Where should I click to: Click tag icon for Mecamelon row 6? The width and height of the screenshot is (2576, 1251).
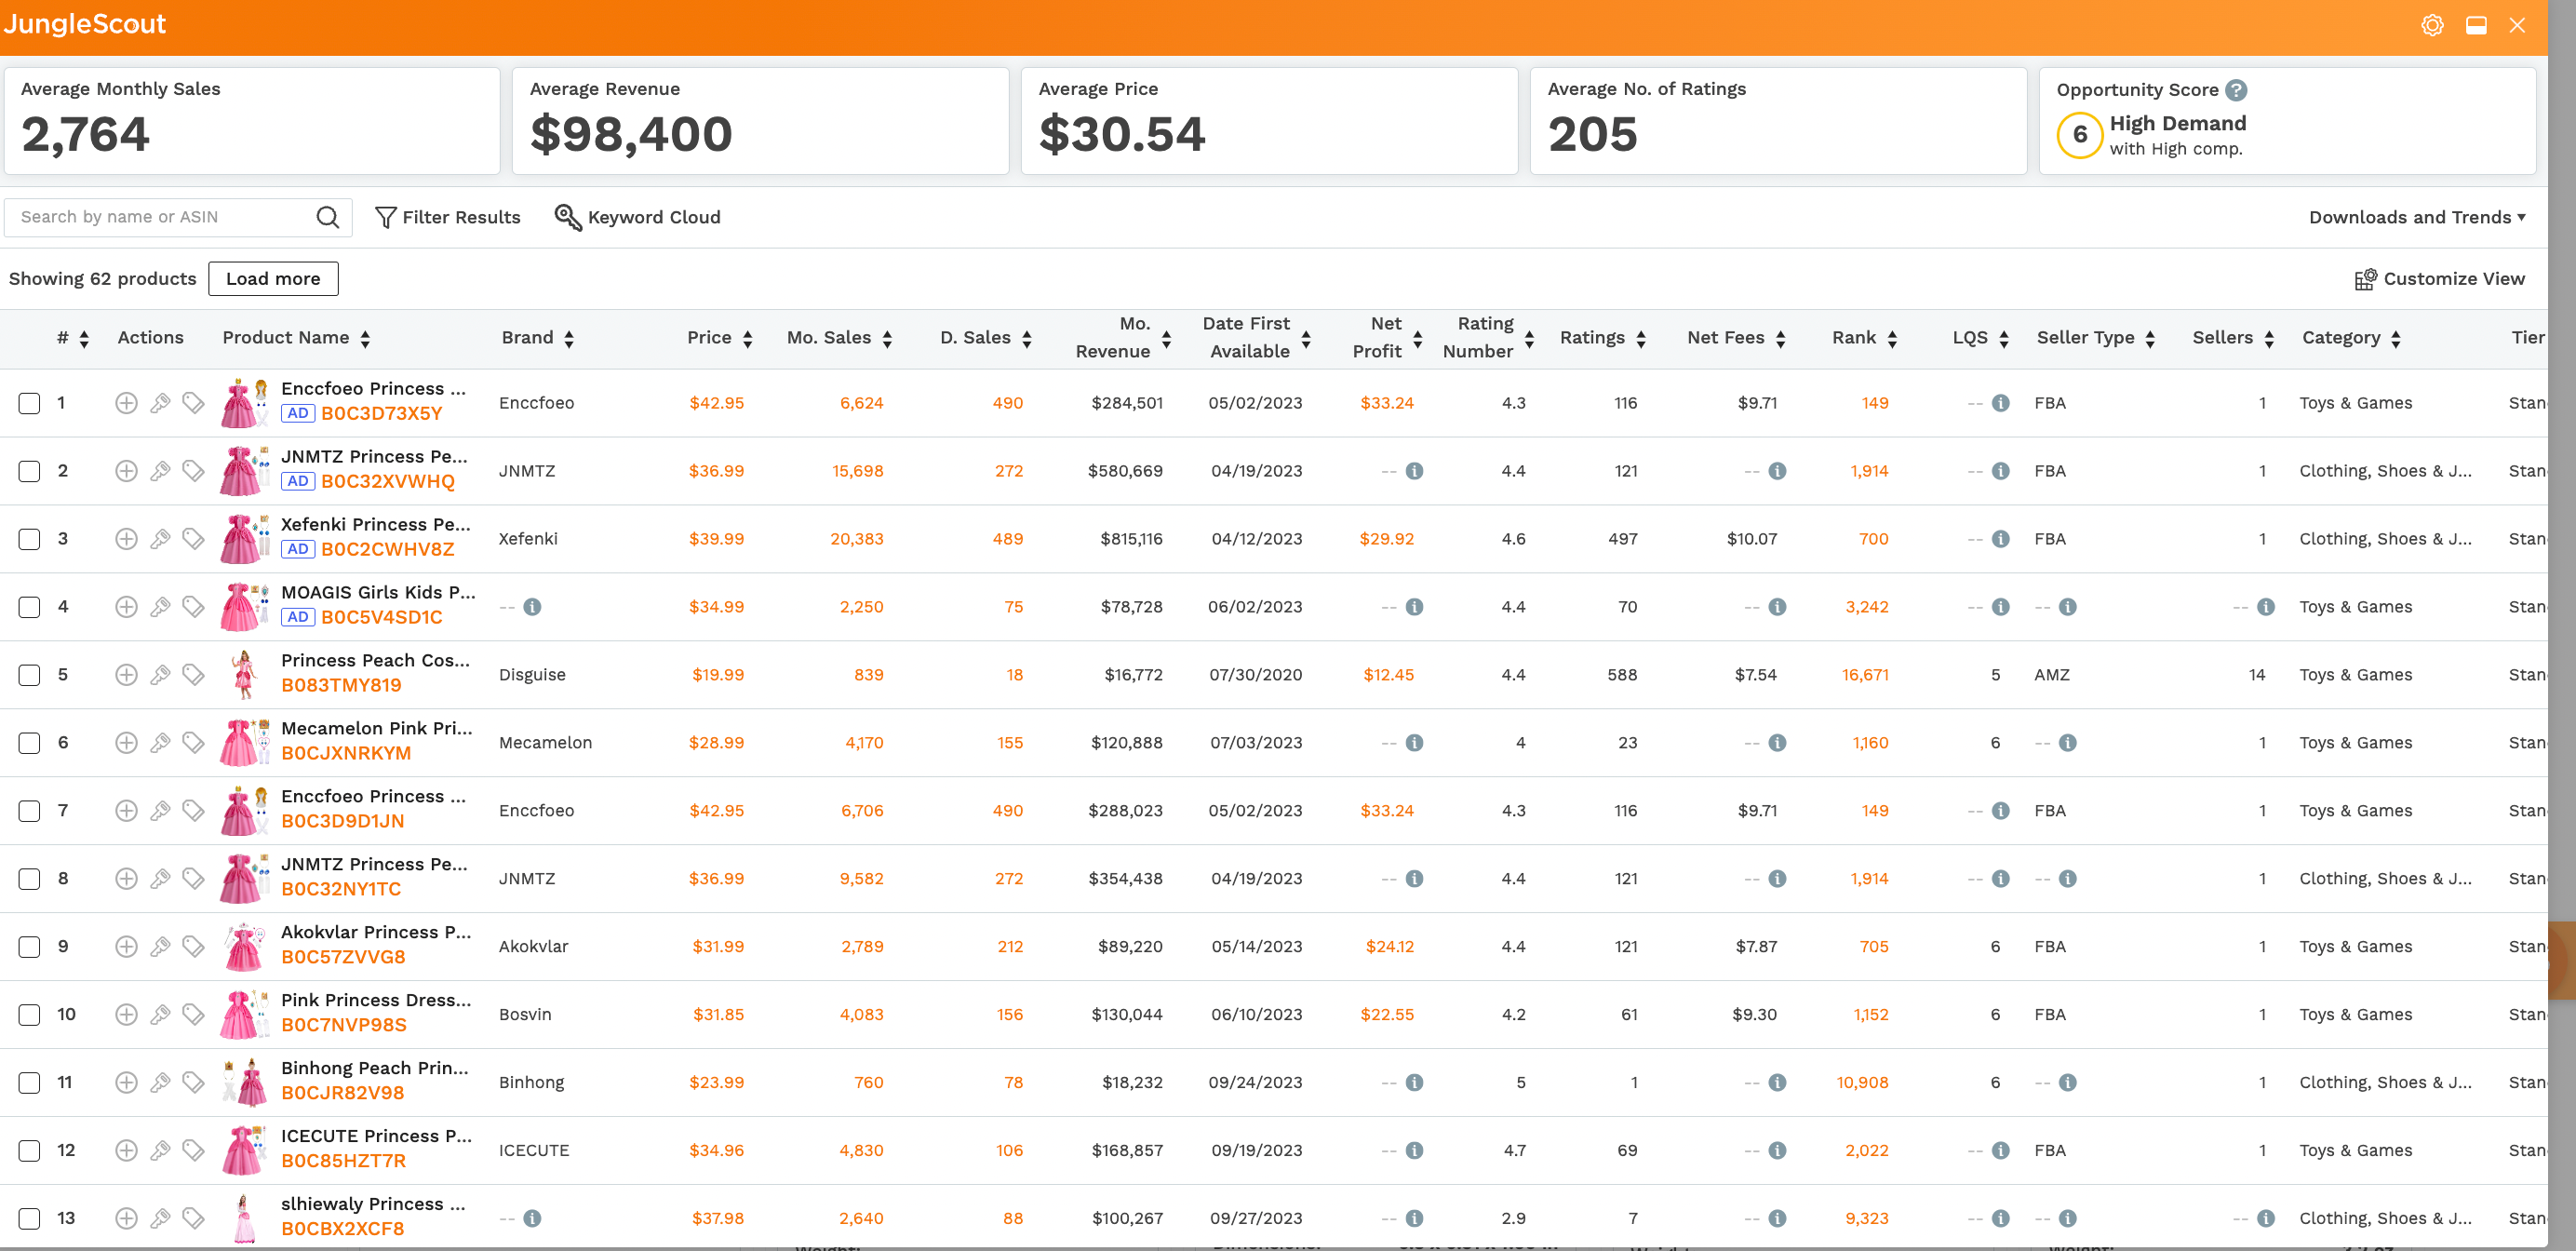coord(193,743)
